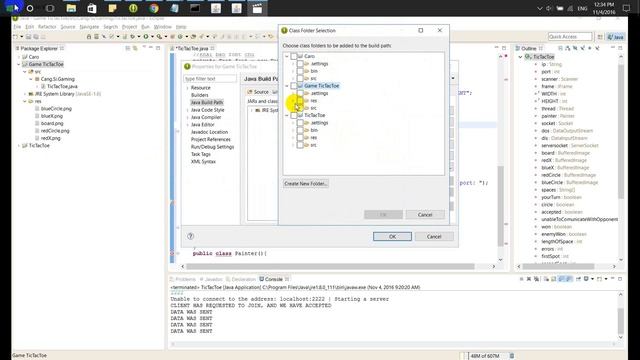Image resolution: width=640 pixels, height=360 pixels.
Task: Open the File menu
Action: [17, 27]
